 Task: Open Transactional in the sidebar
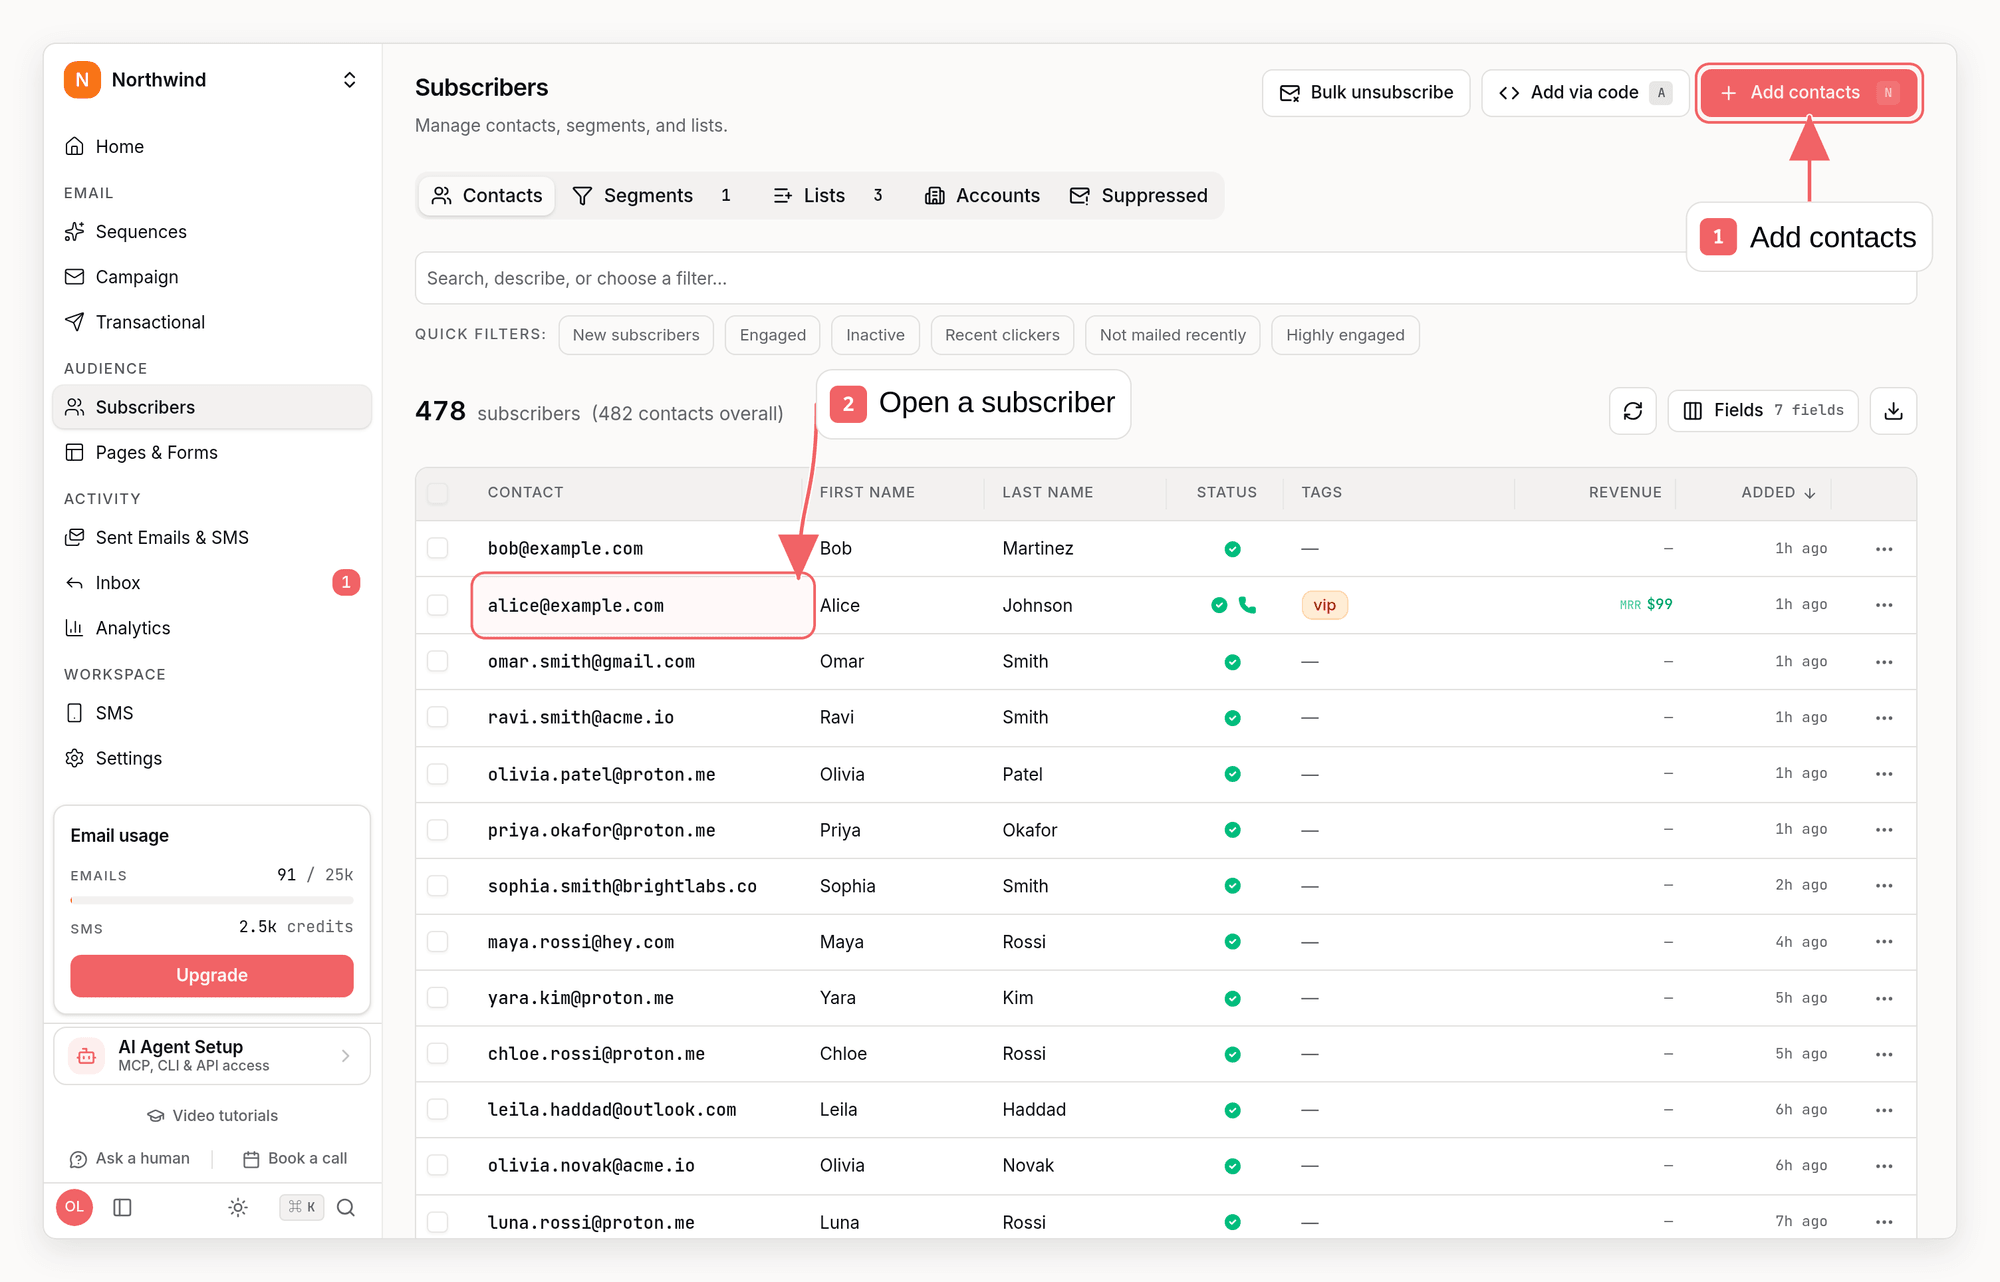211,322
